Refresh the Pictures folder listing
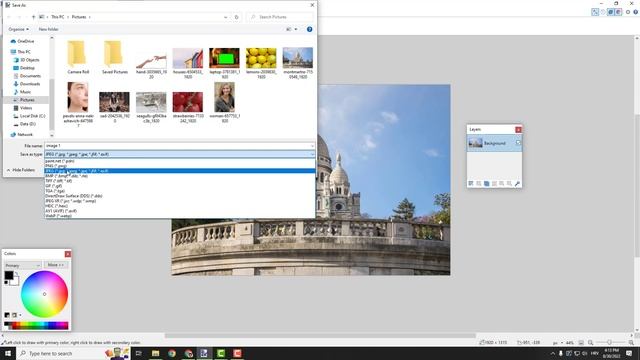 click(x=236, y=17)
